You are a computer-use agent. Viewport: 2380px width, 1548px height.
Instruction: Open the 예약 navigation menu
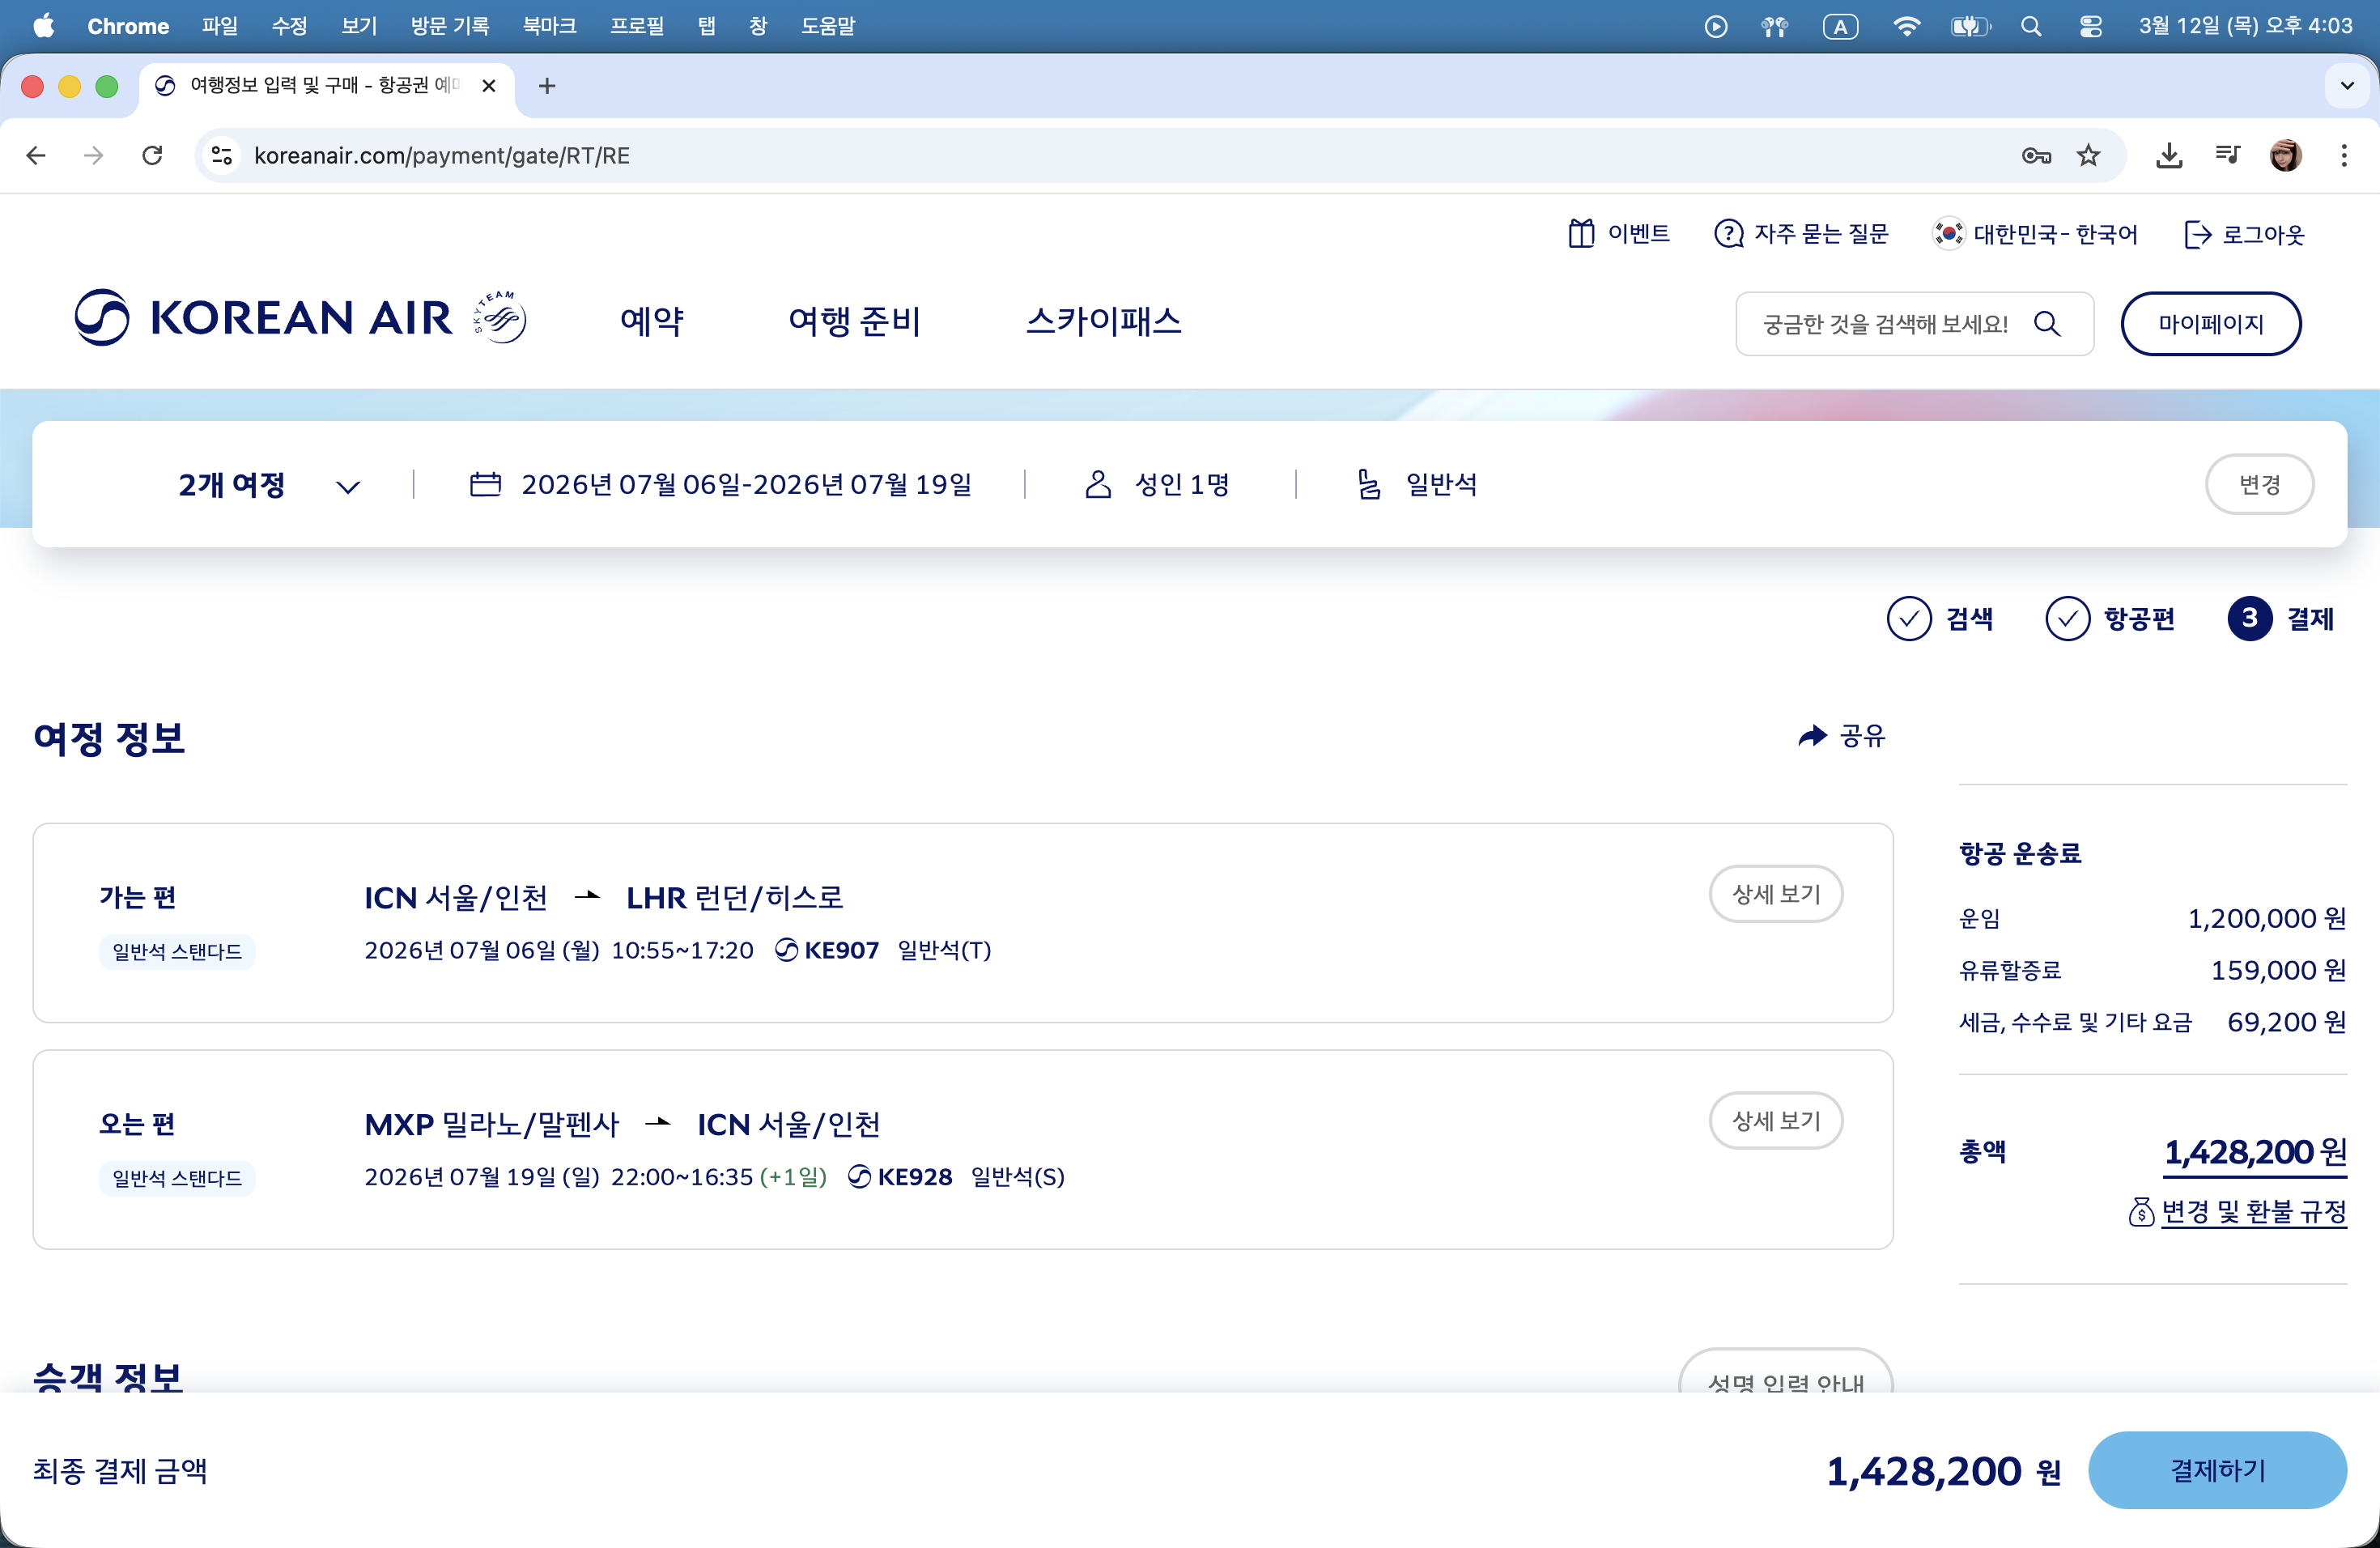652,321
